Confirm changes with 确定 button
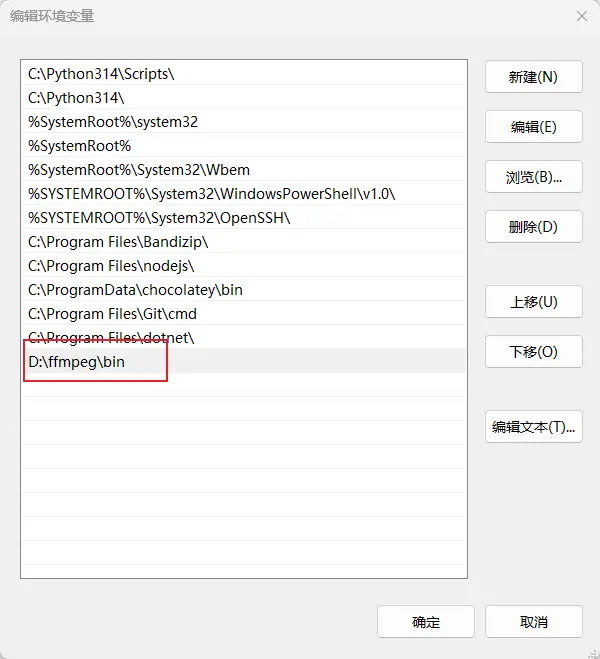Screen dimensions: 600x659 click(x=426, y=622)
